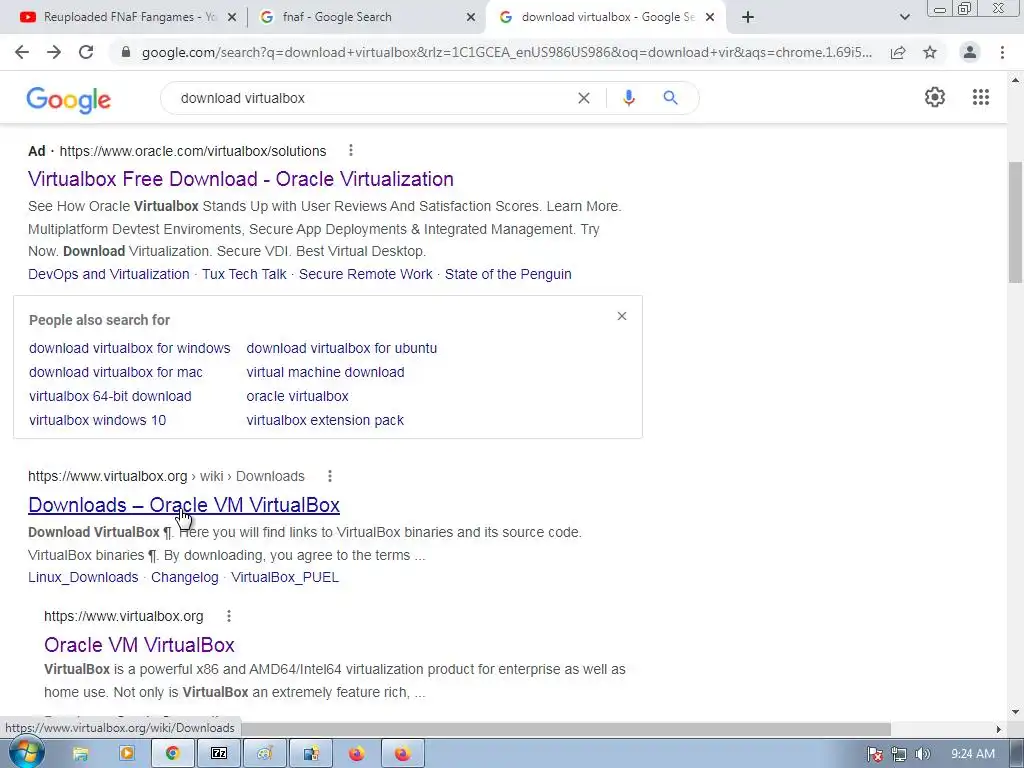Image resolution: width=1024 pixels, height=768 pixels.
Task: Open VirtualBox_PUEL sitelink
Action: [285, 577]
